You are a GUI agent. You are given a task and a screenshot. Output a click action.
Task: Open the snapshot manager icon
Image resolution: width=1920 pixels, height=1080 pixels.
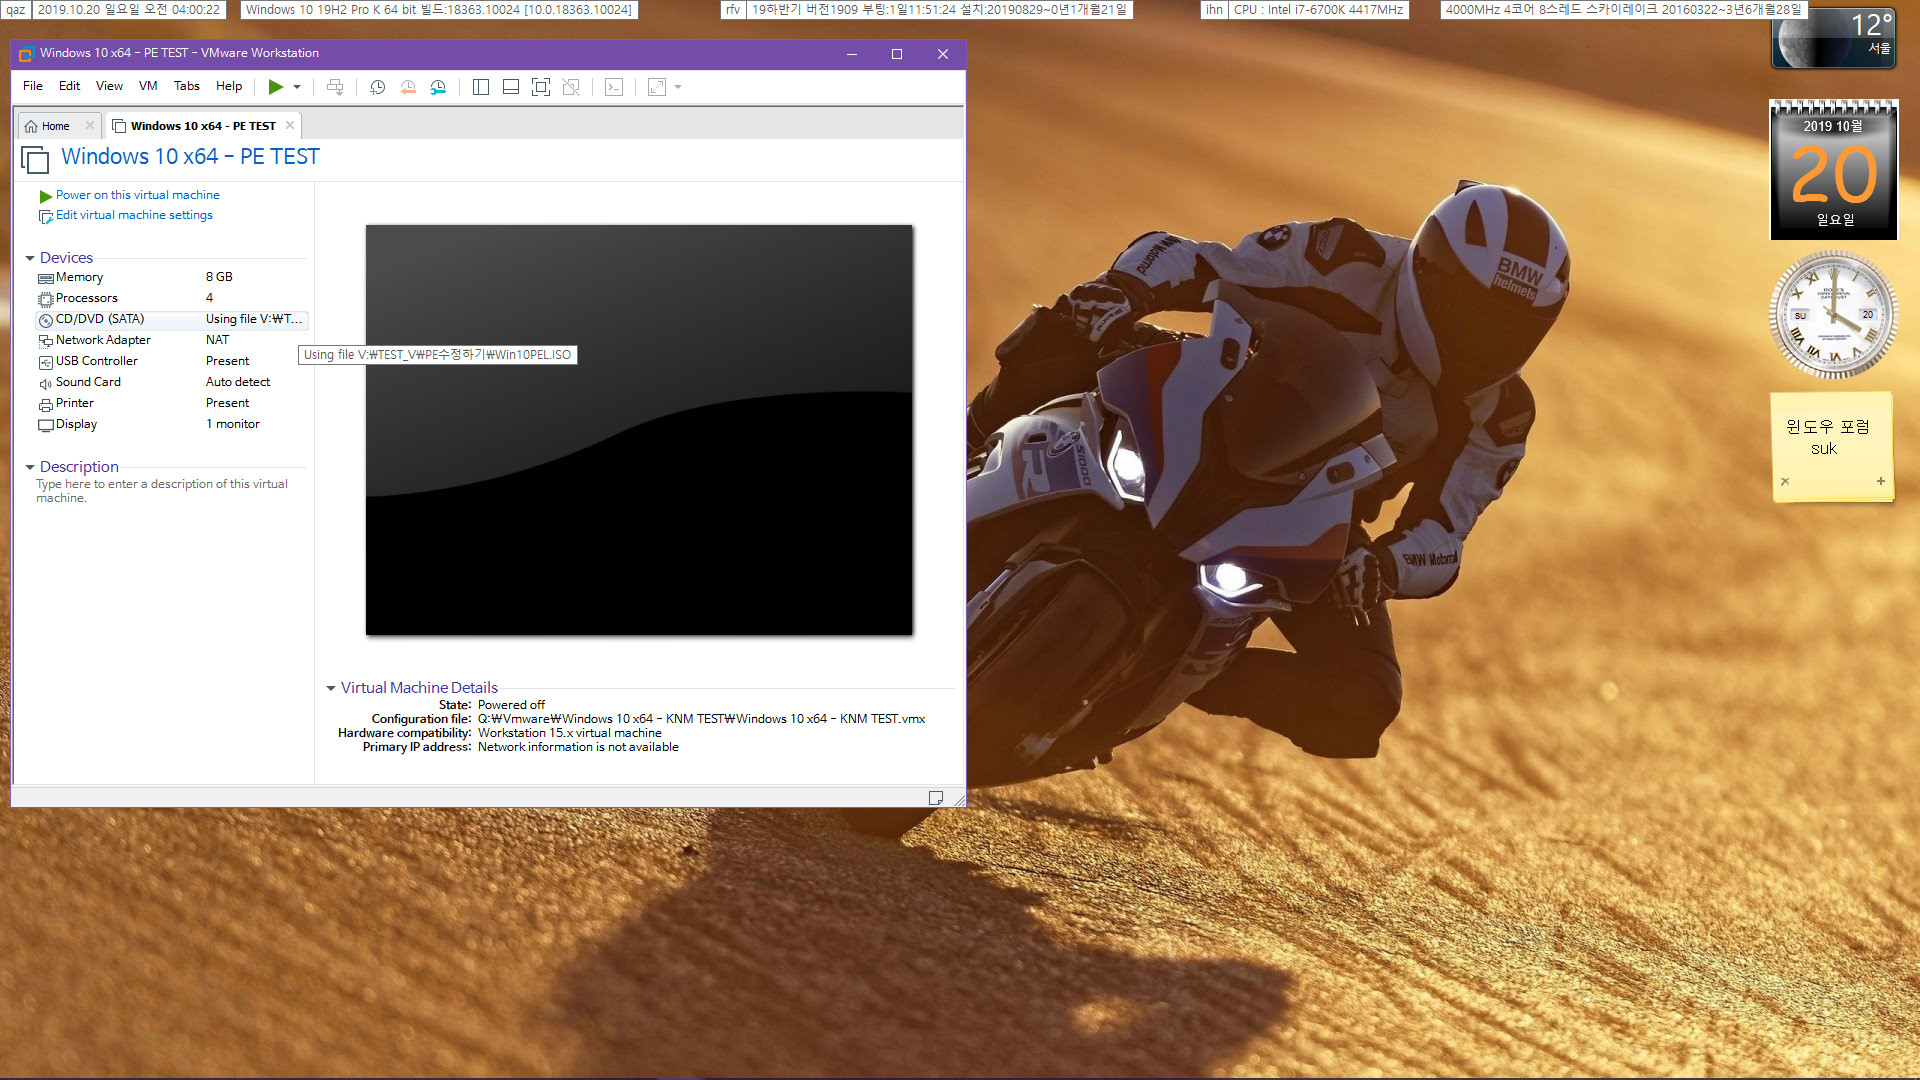[438, 87]
